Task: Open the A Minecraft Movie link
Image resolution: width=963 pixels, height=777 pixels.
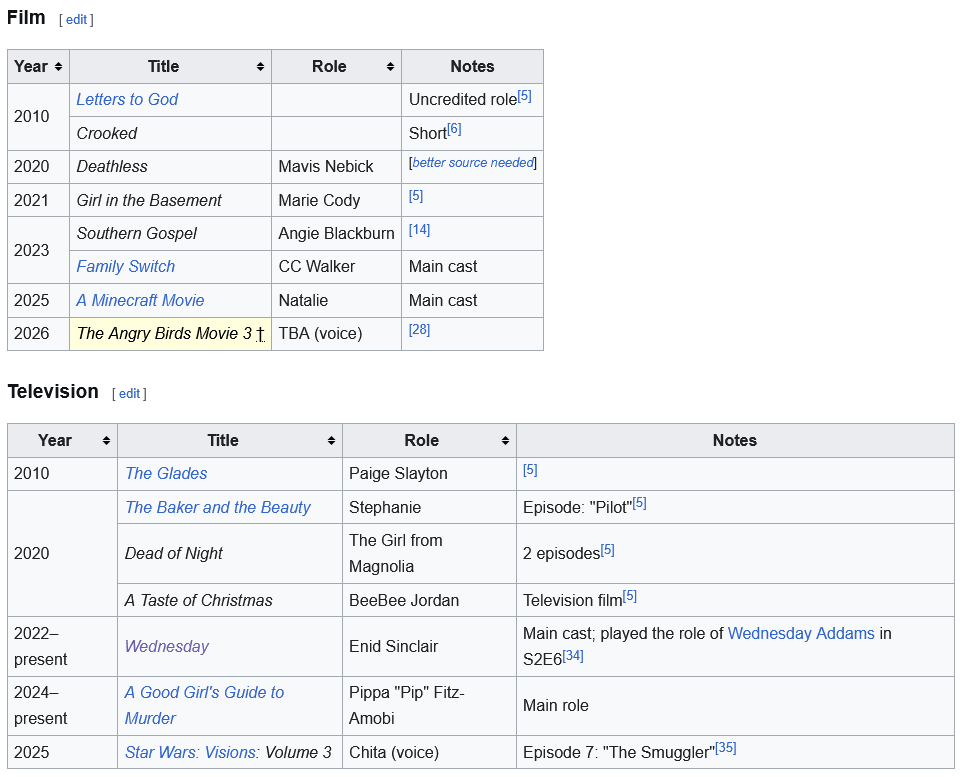Action: click(140, 300)
